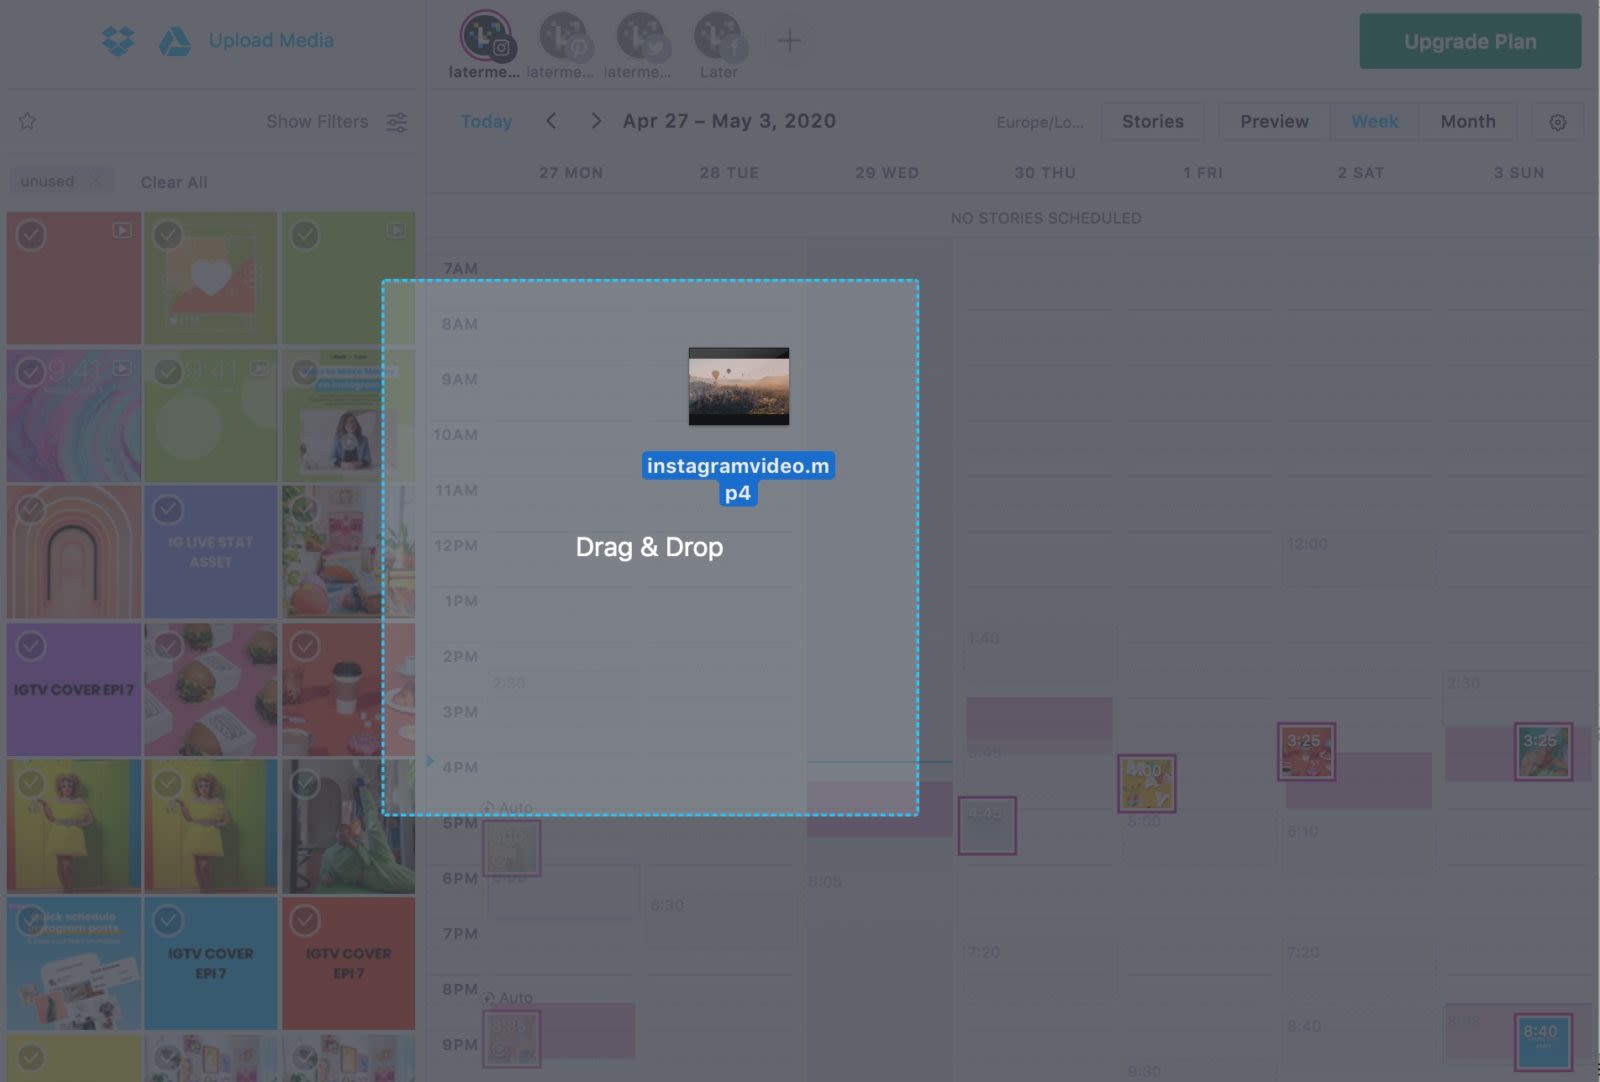The width and height of the screenshot is (1600, 1082).
Task: Switch to the Month view tab
Action: [1467, 121]
